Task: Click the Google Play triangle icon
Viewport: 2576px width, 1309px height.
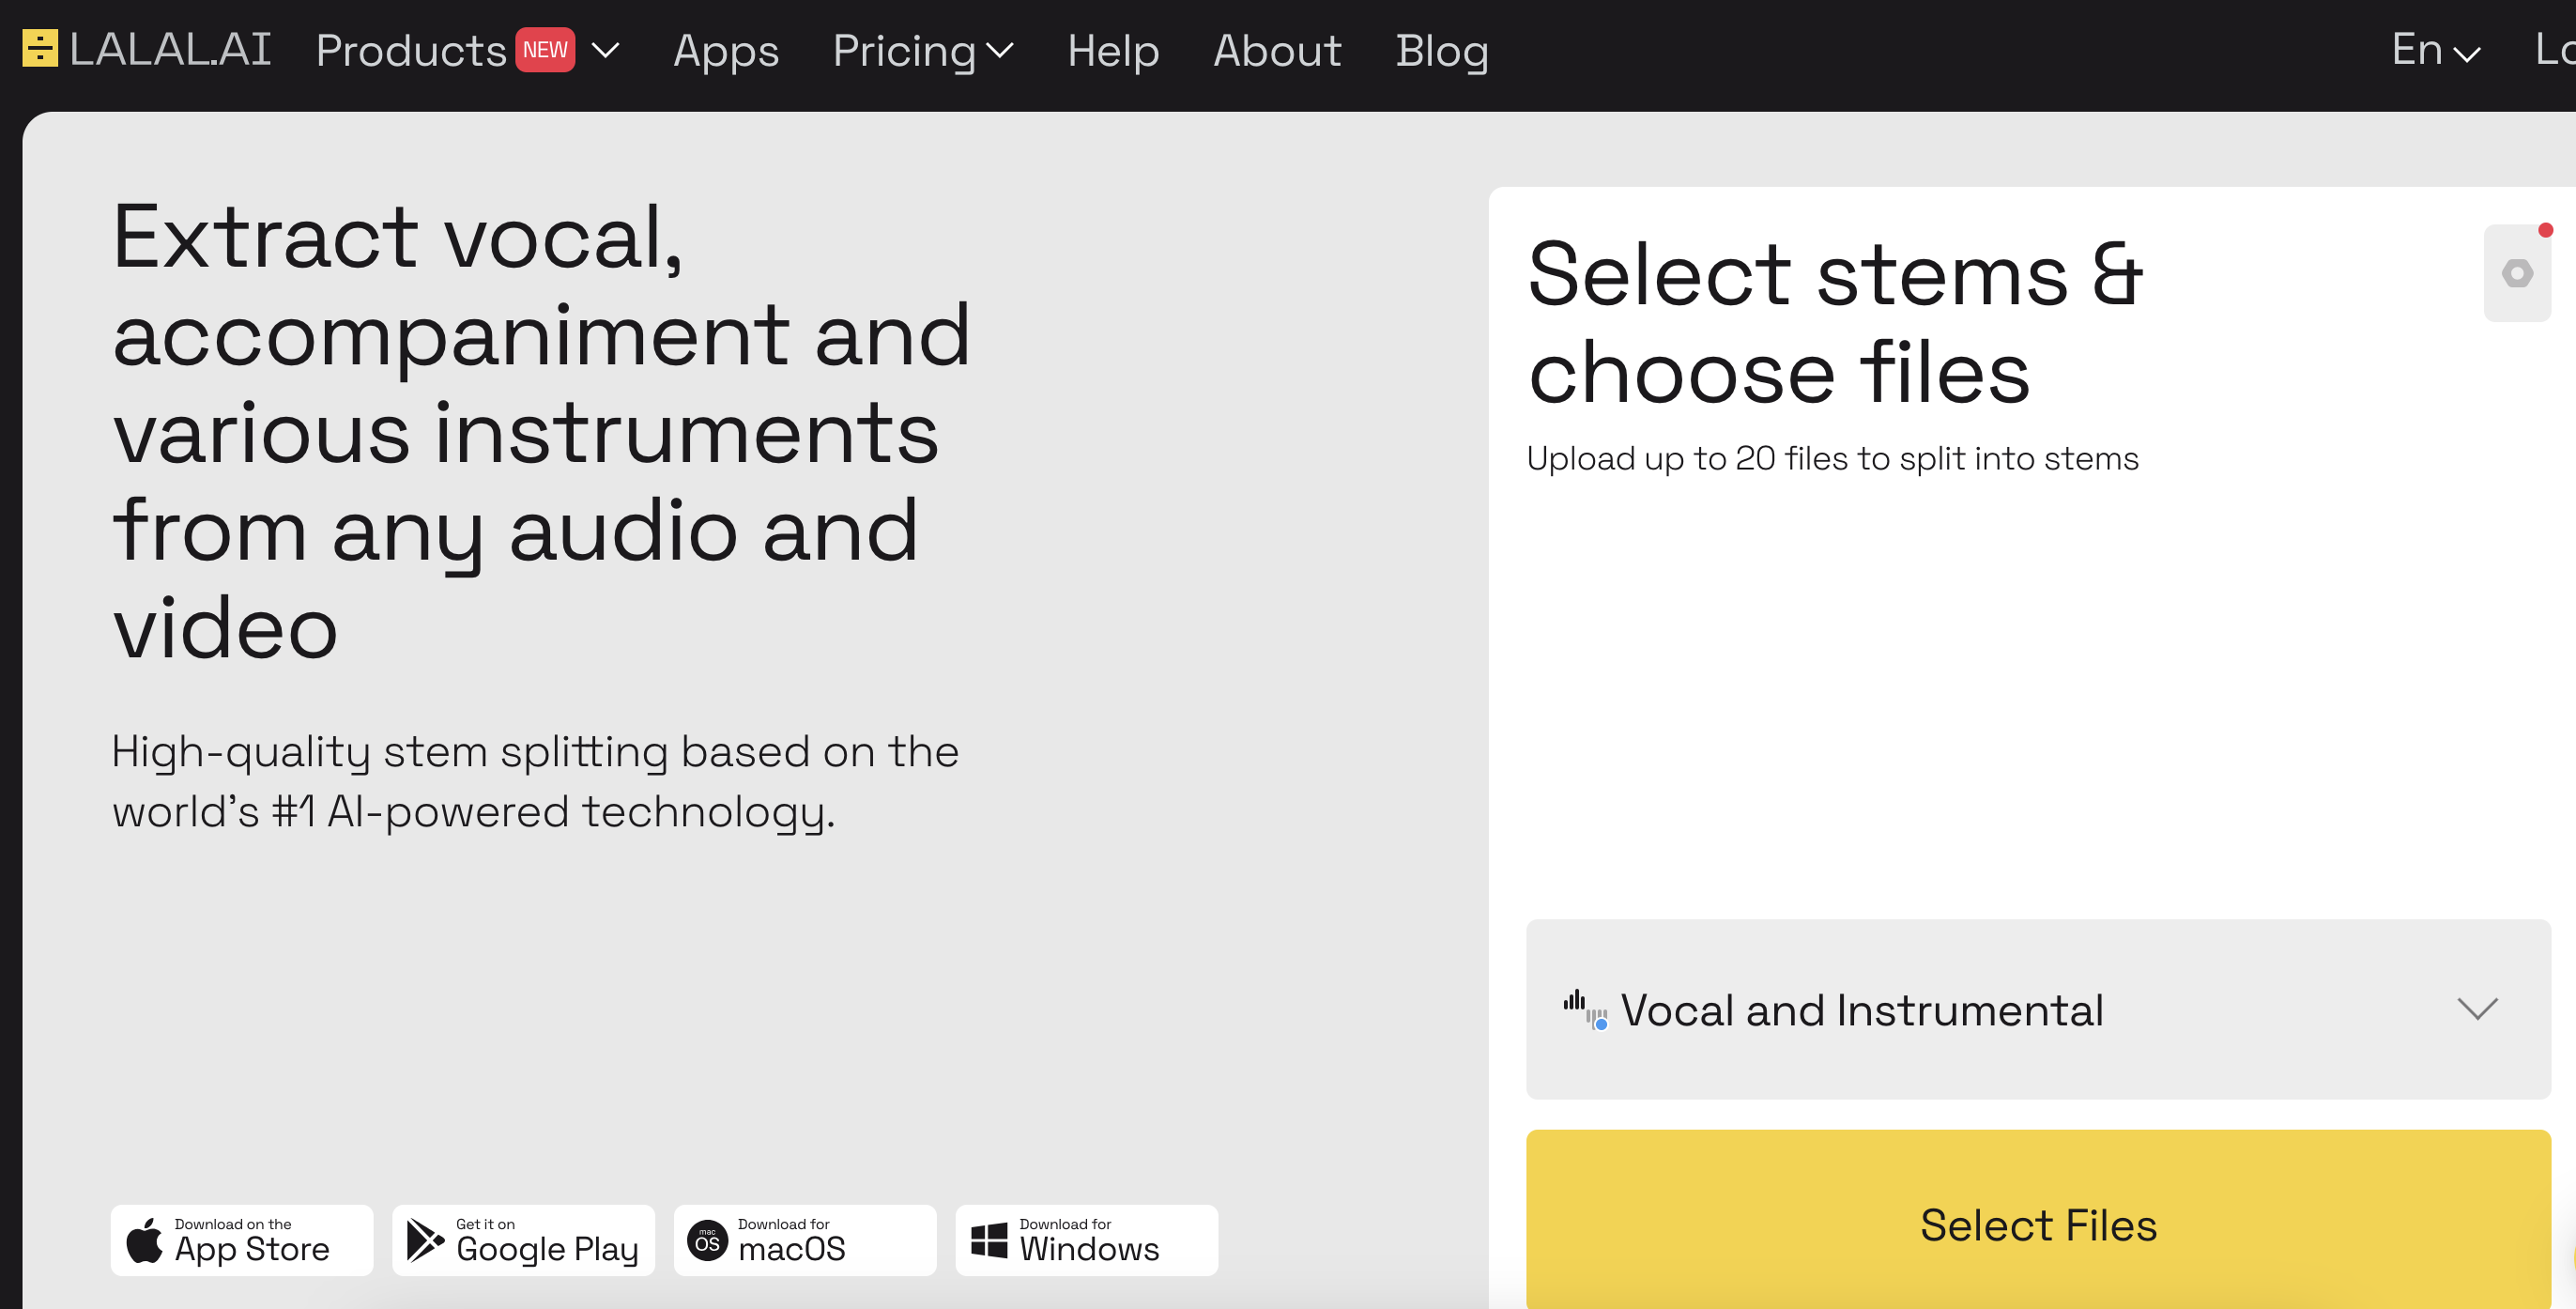Action: click(425, 1240)
